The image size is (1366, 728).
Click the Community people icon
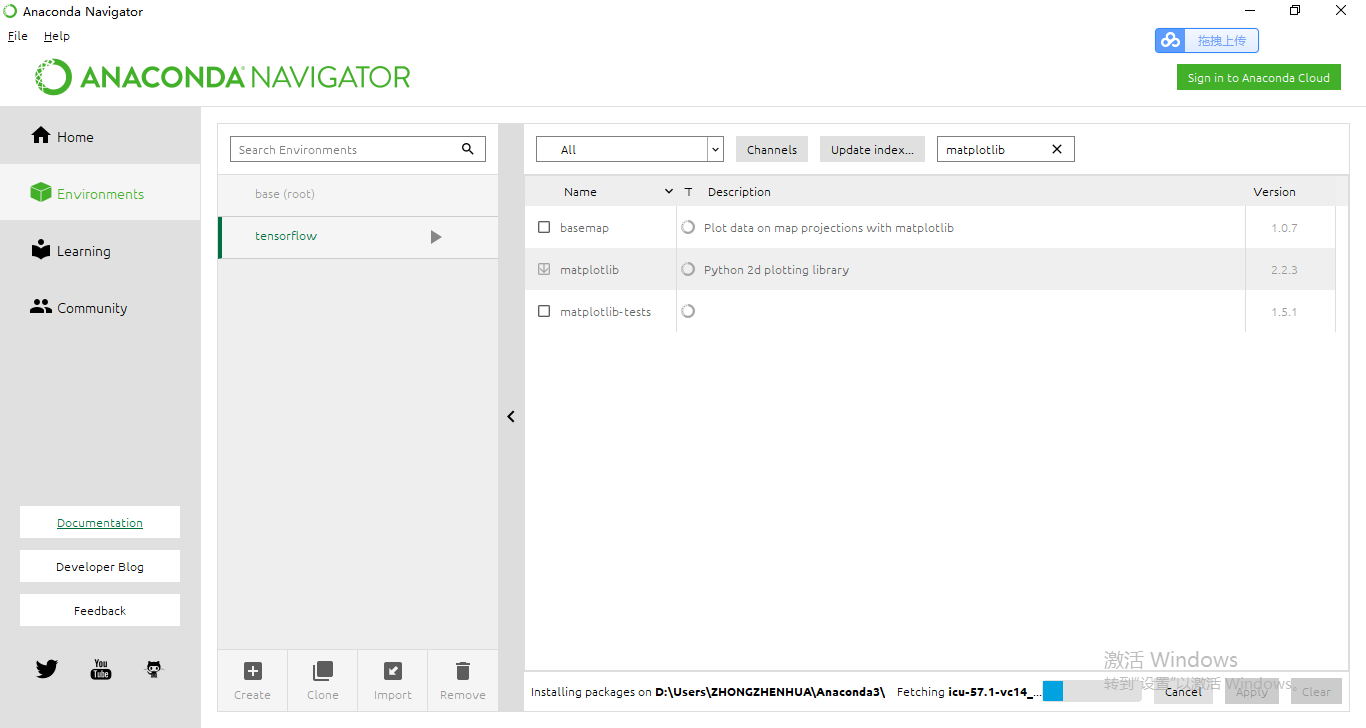(x=41, y=307)
